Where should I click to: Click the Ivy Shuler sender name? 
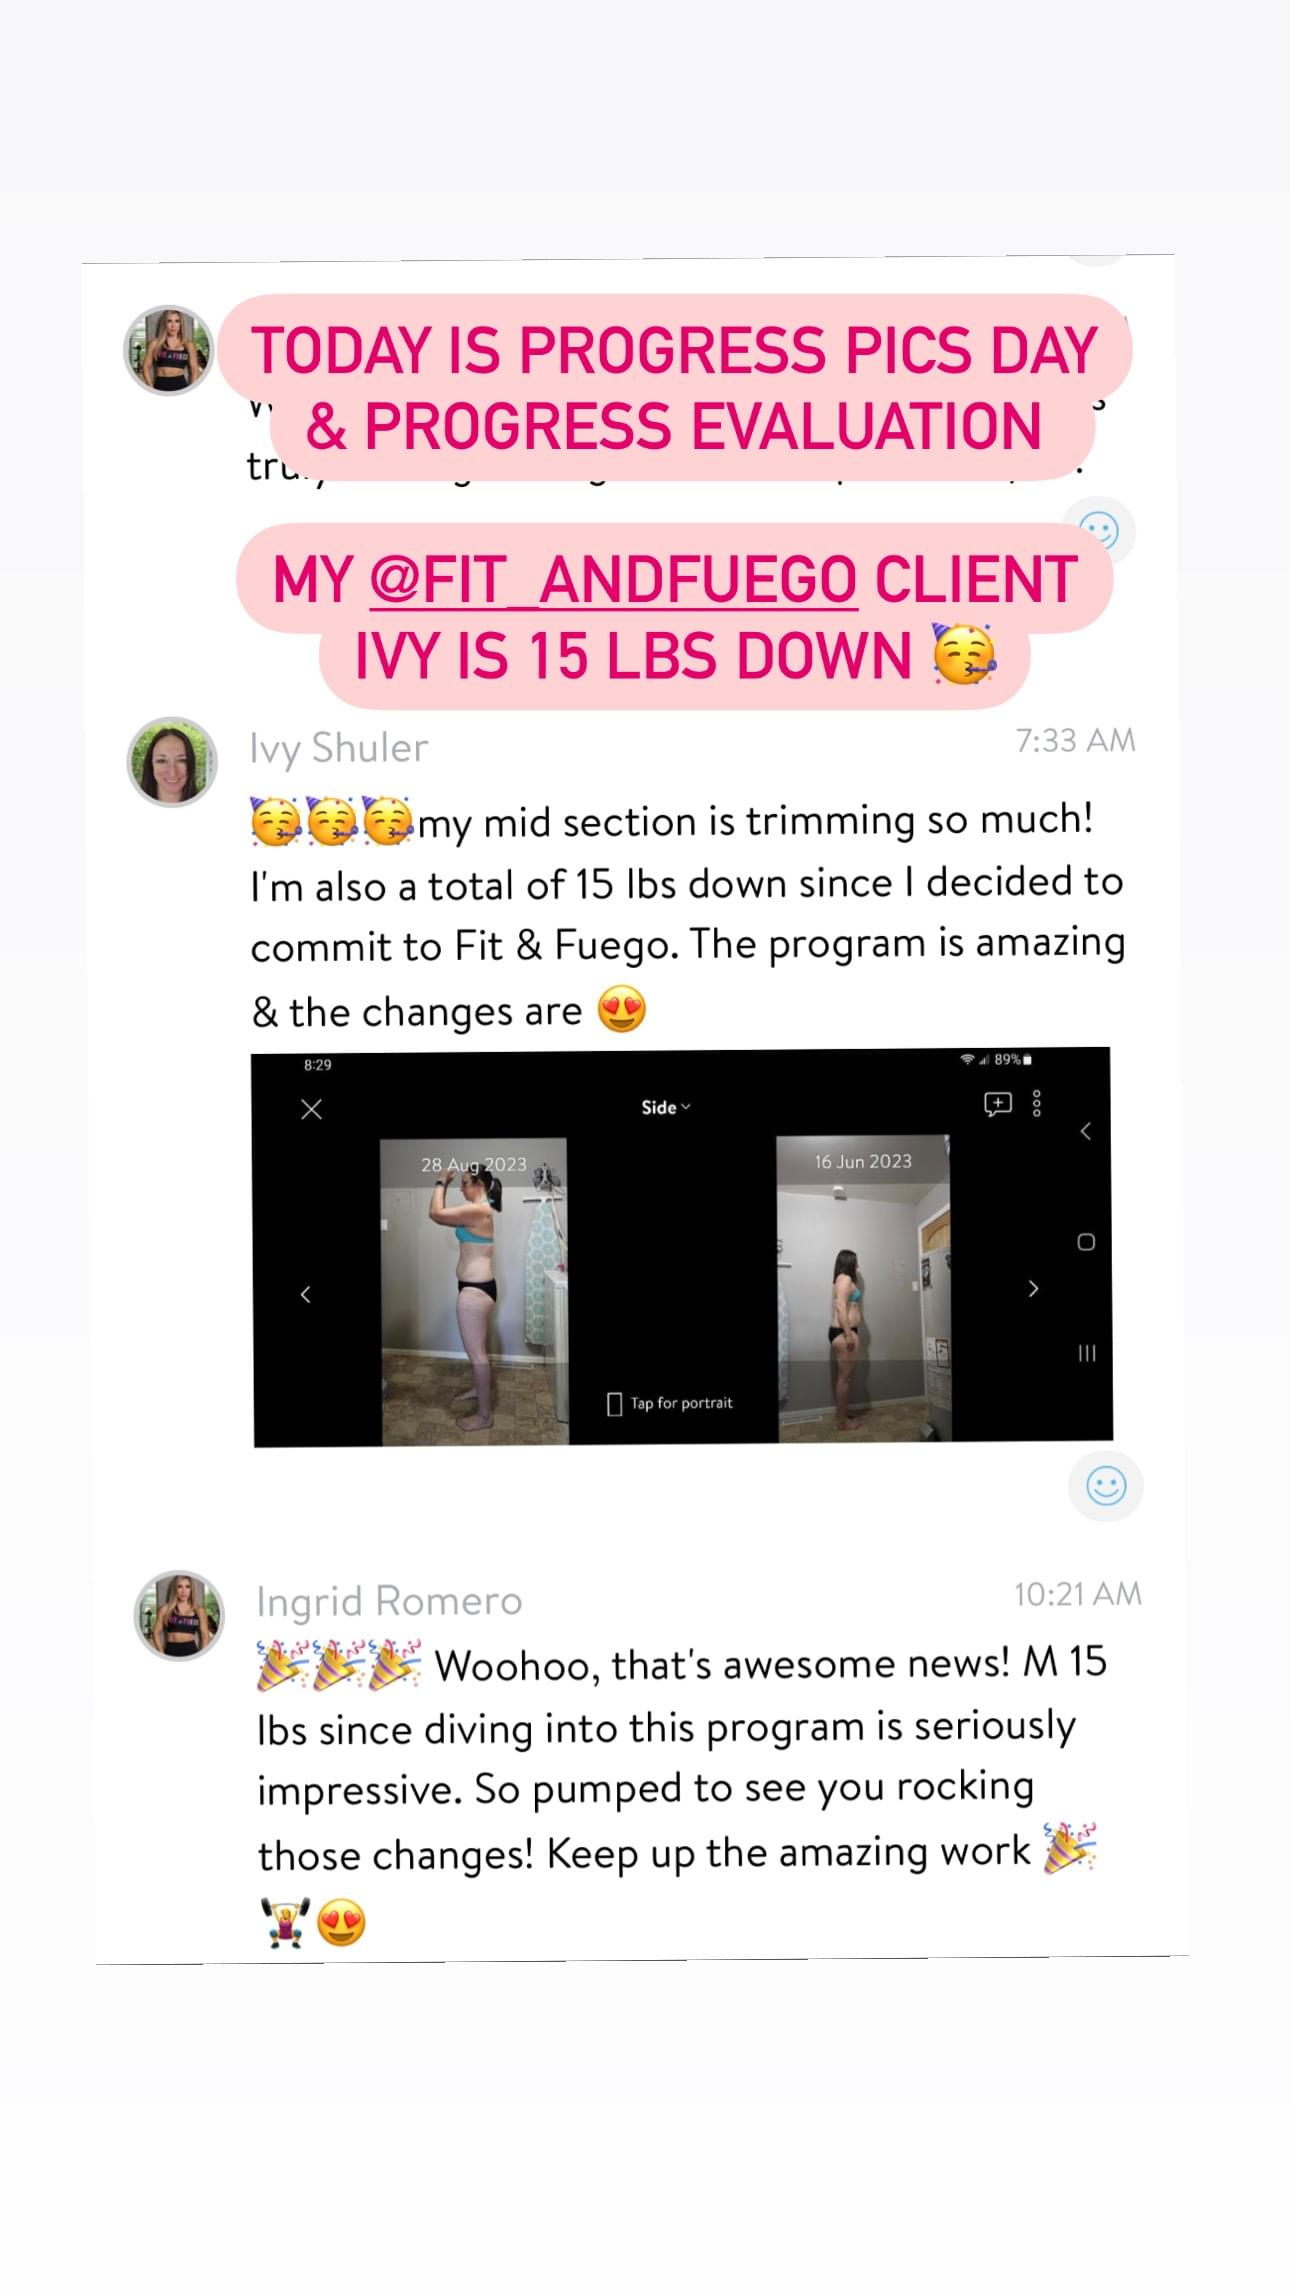point(339,748)
